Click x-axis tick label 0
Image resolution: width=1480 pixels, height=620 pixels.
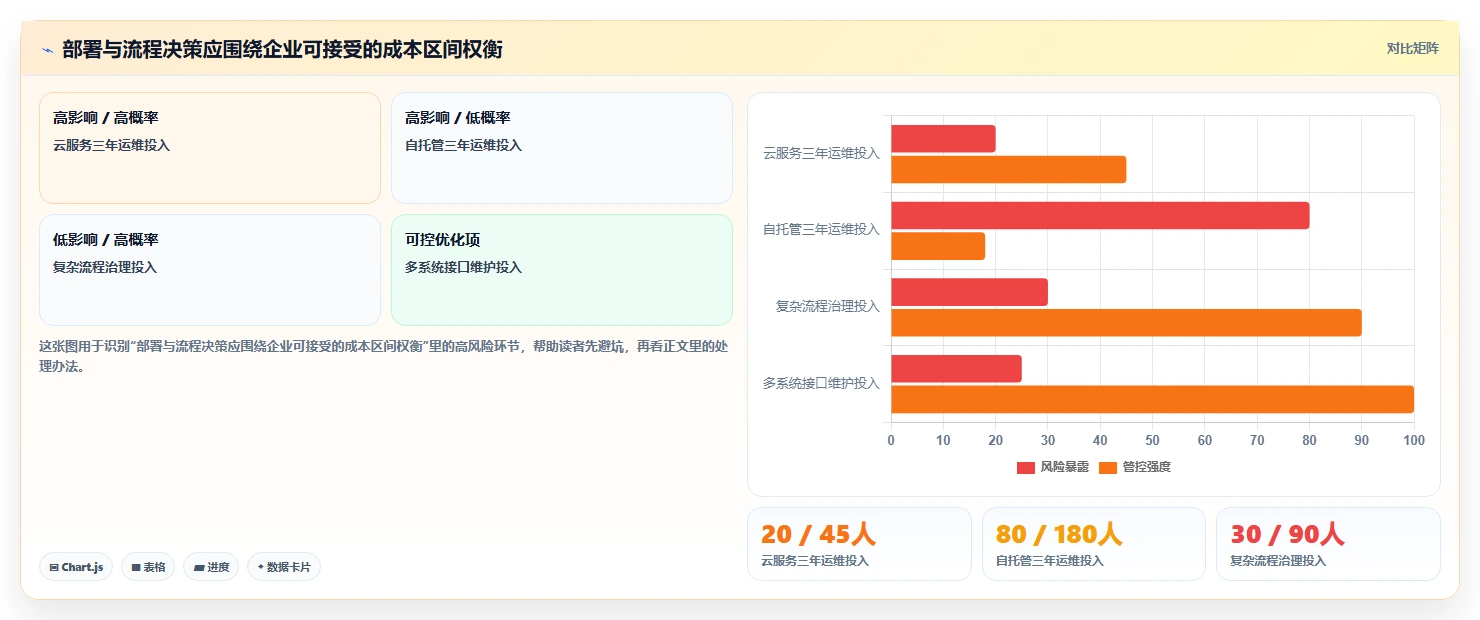pyautogui.click(x=891, y=440)
